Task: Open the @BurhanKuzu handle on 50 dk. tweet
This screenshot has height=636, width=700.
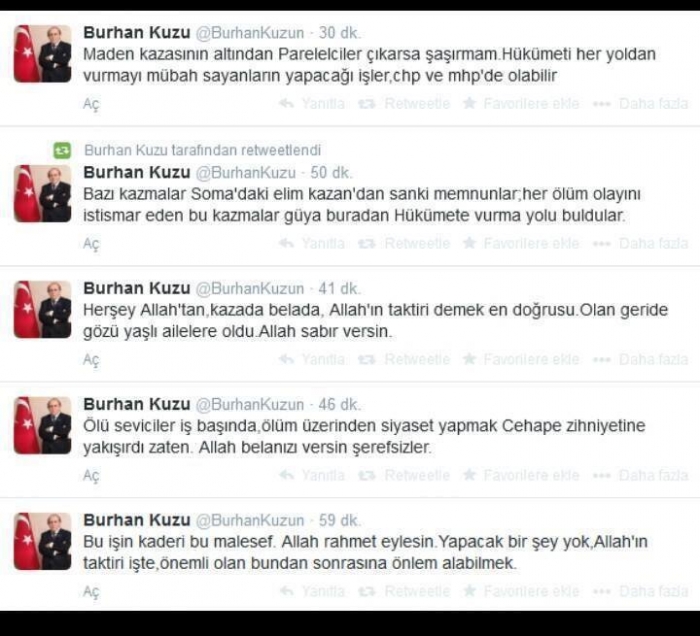Action: tap(246, 173)
